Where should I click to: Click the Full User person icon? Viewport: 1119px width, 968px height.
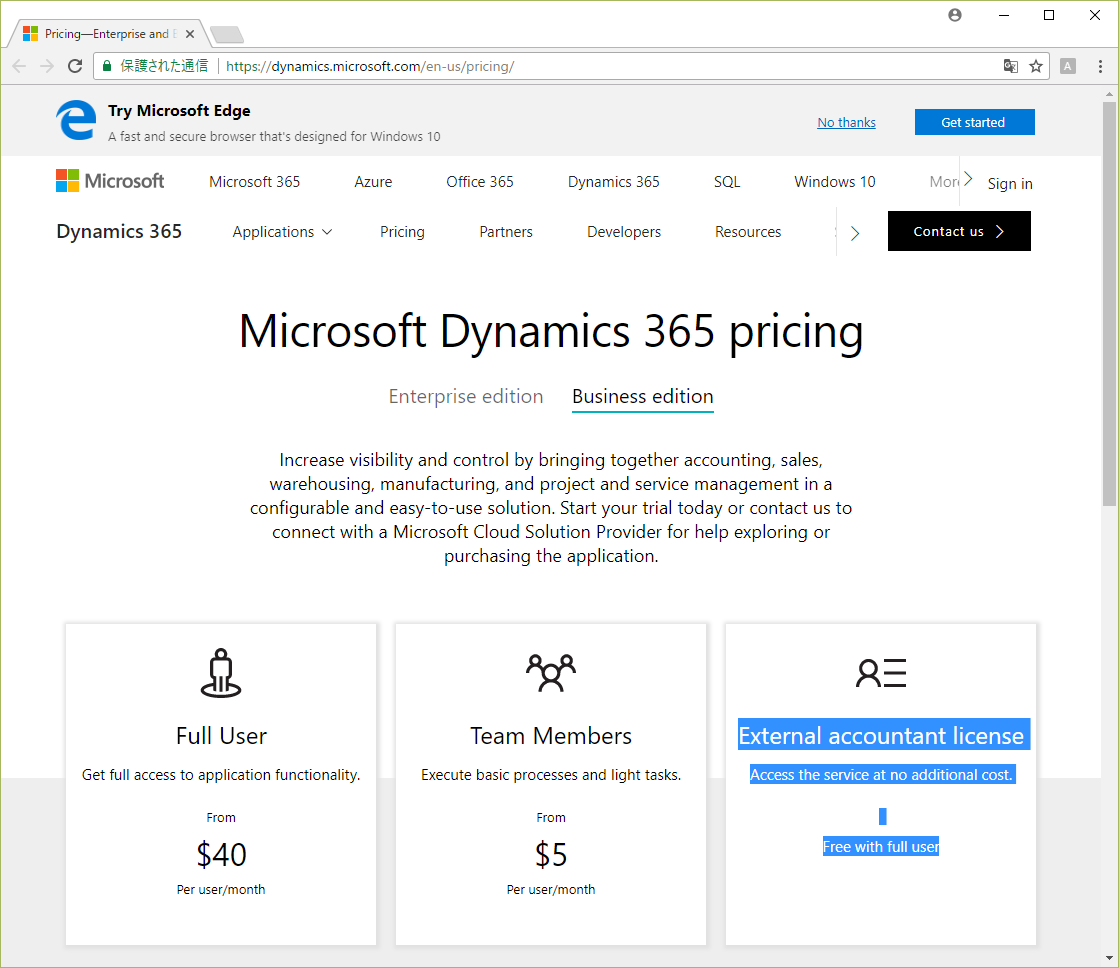[221, 672]
